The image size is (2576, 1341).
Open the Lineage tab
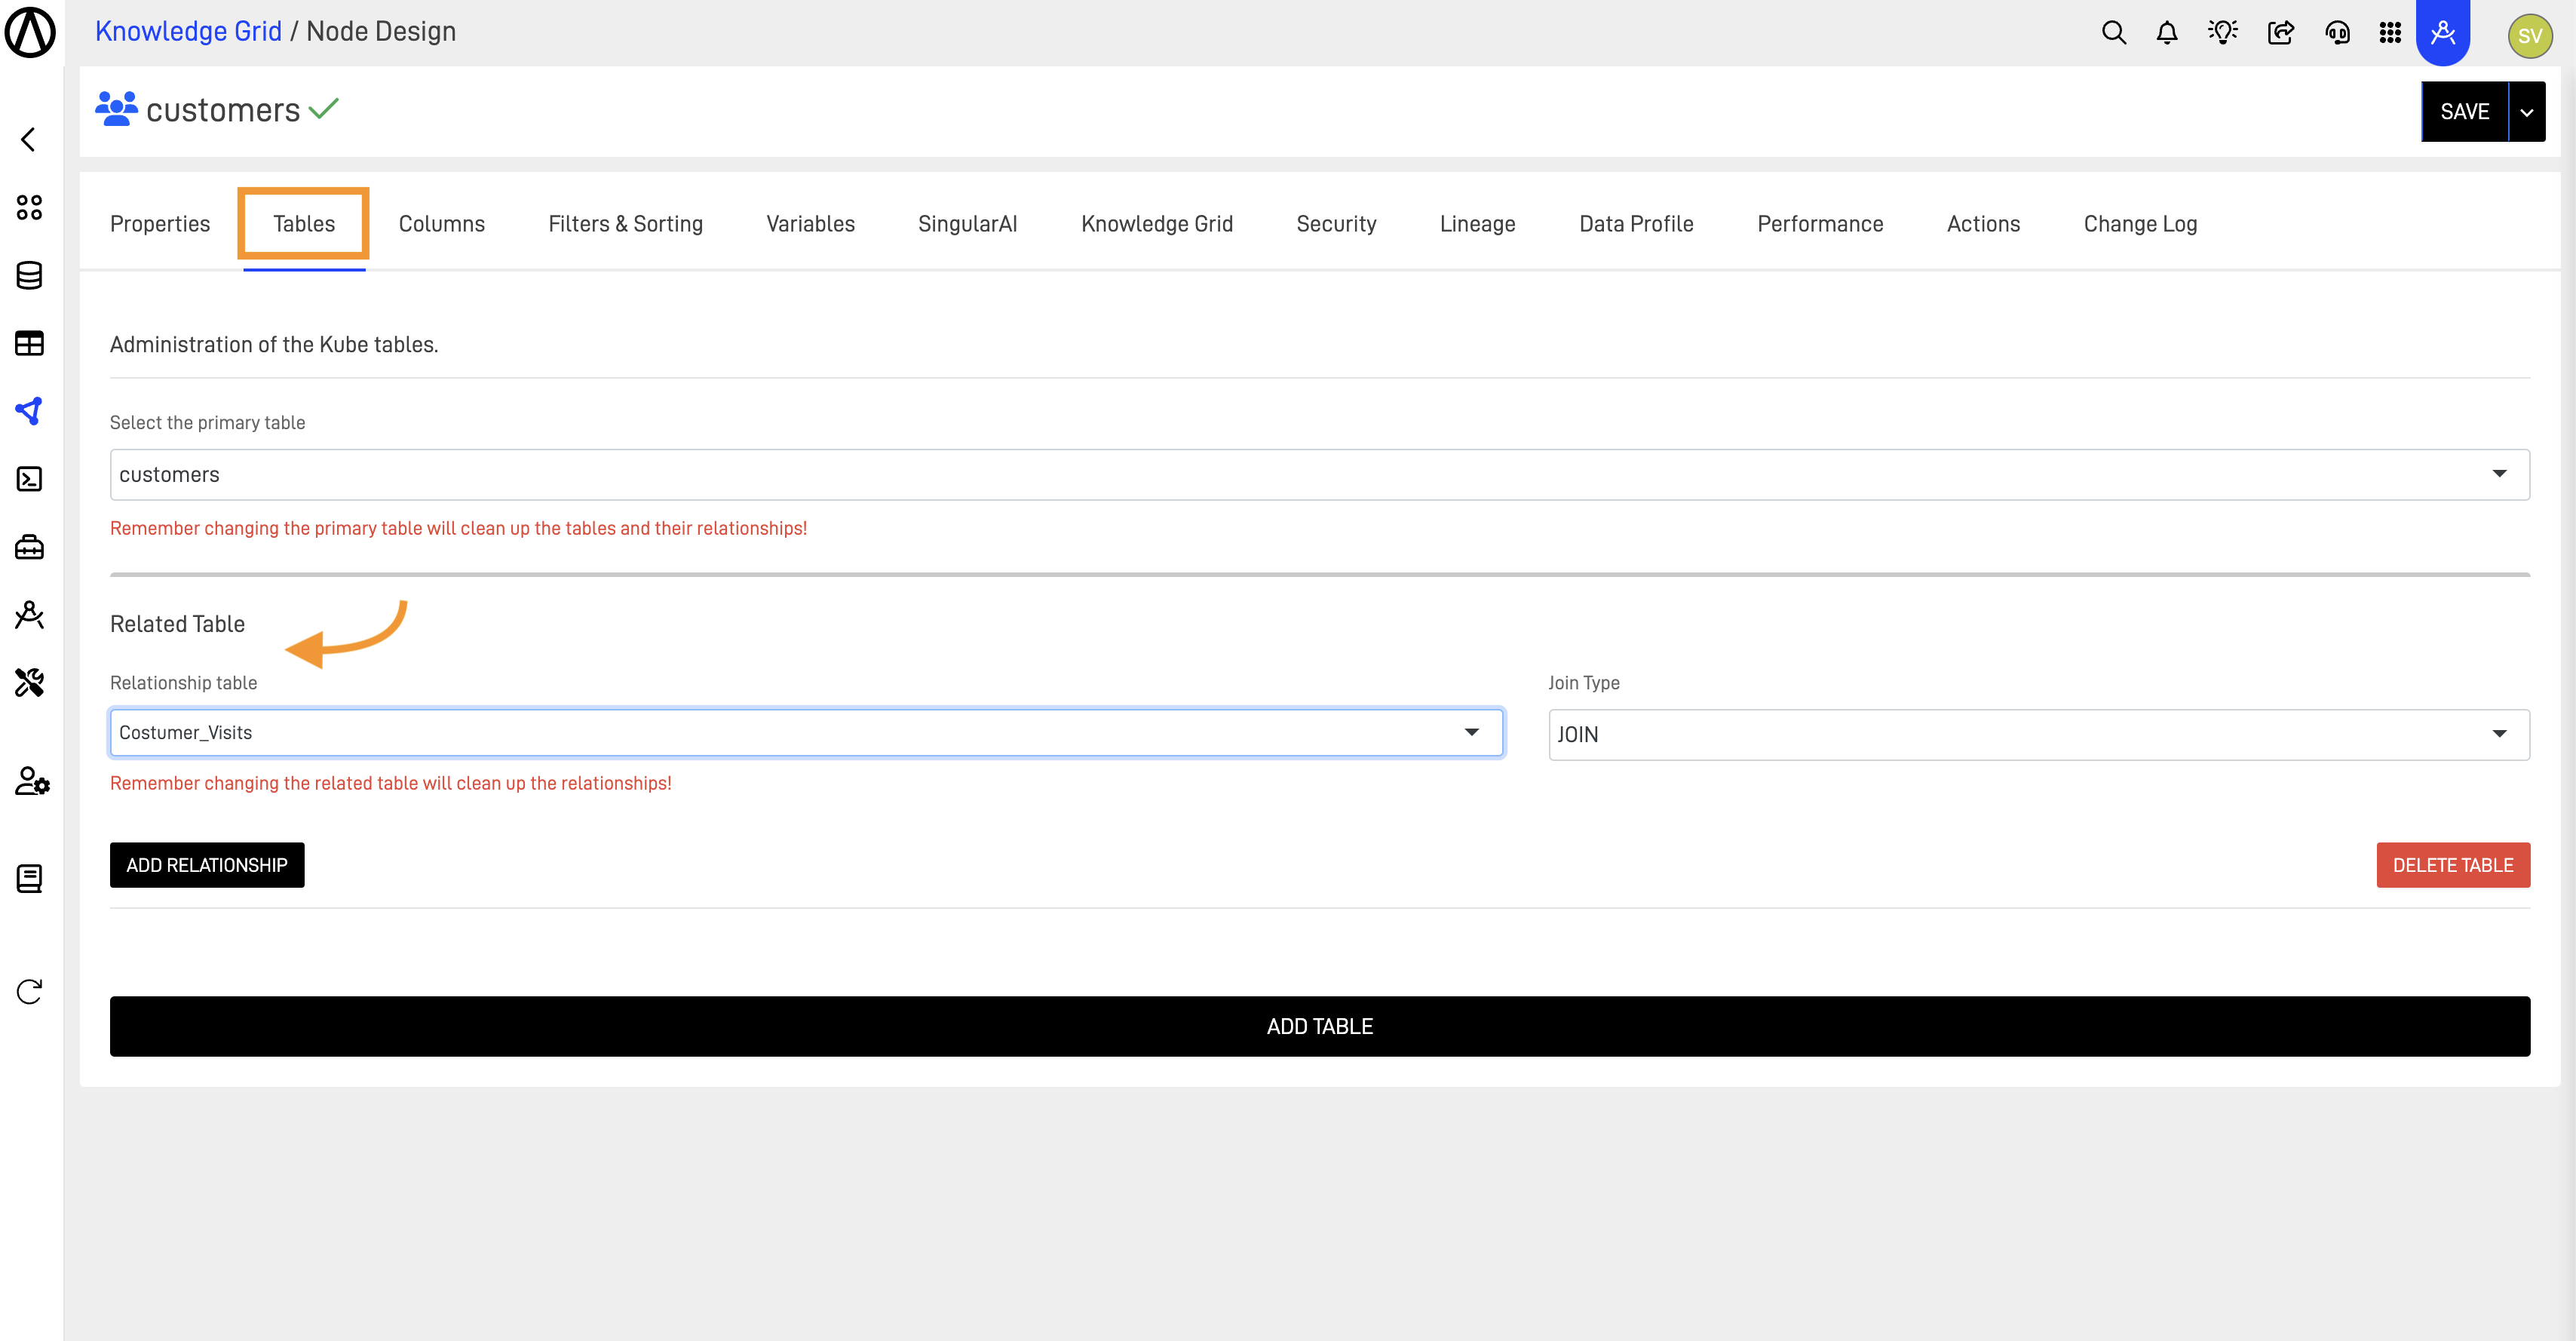1478,224
